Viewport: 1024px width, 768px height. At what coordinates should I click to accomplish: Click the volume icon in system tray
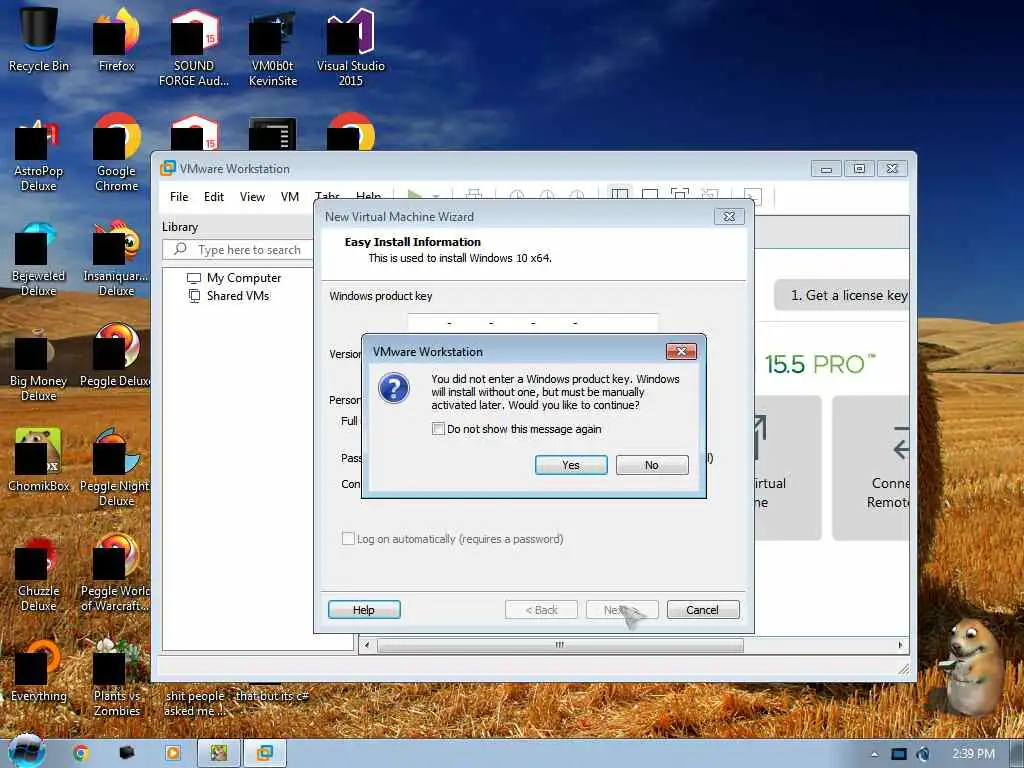point(923,754)
